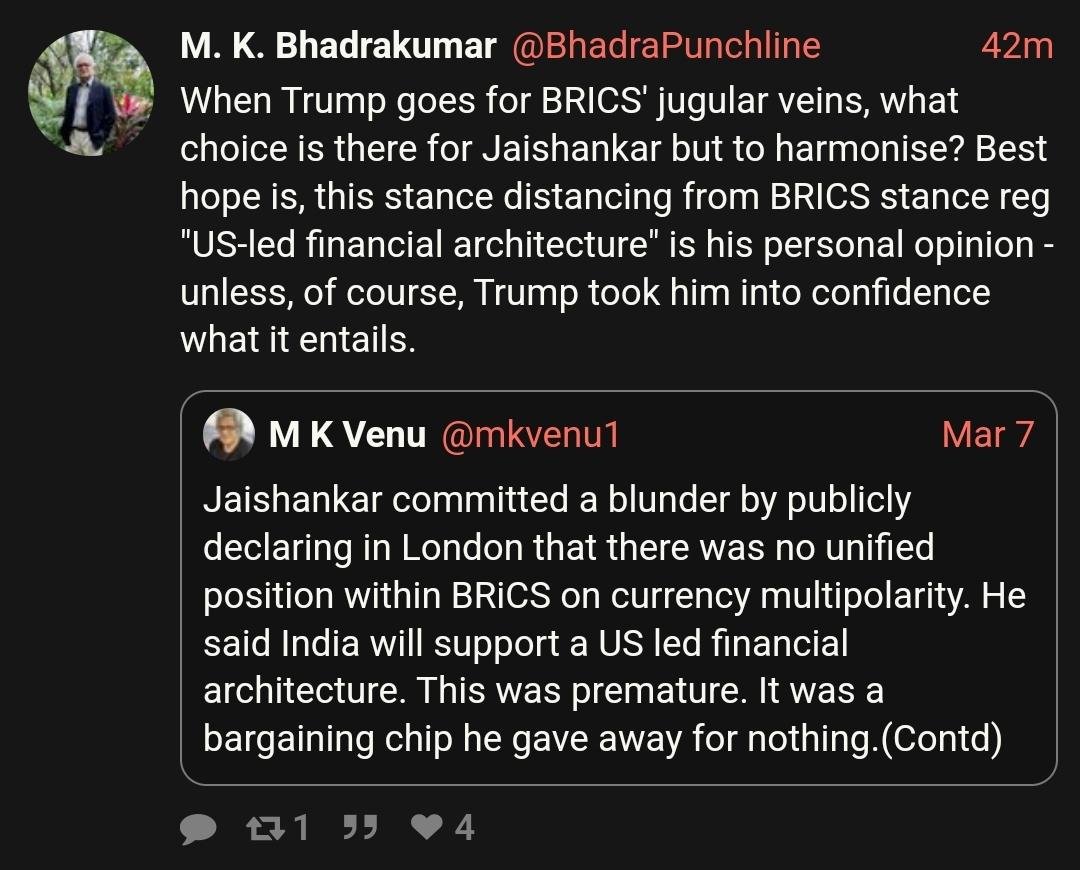Click the 42m timestamp
1080x870 pixels.
point(1016,46)
